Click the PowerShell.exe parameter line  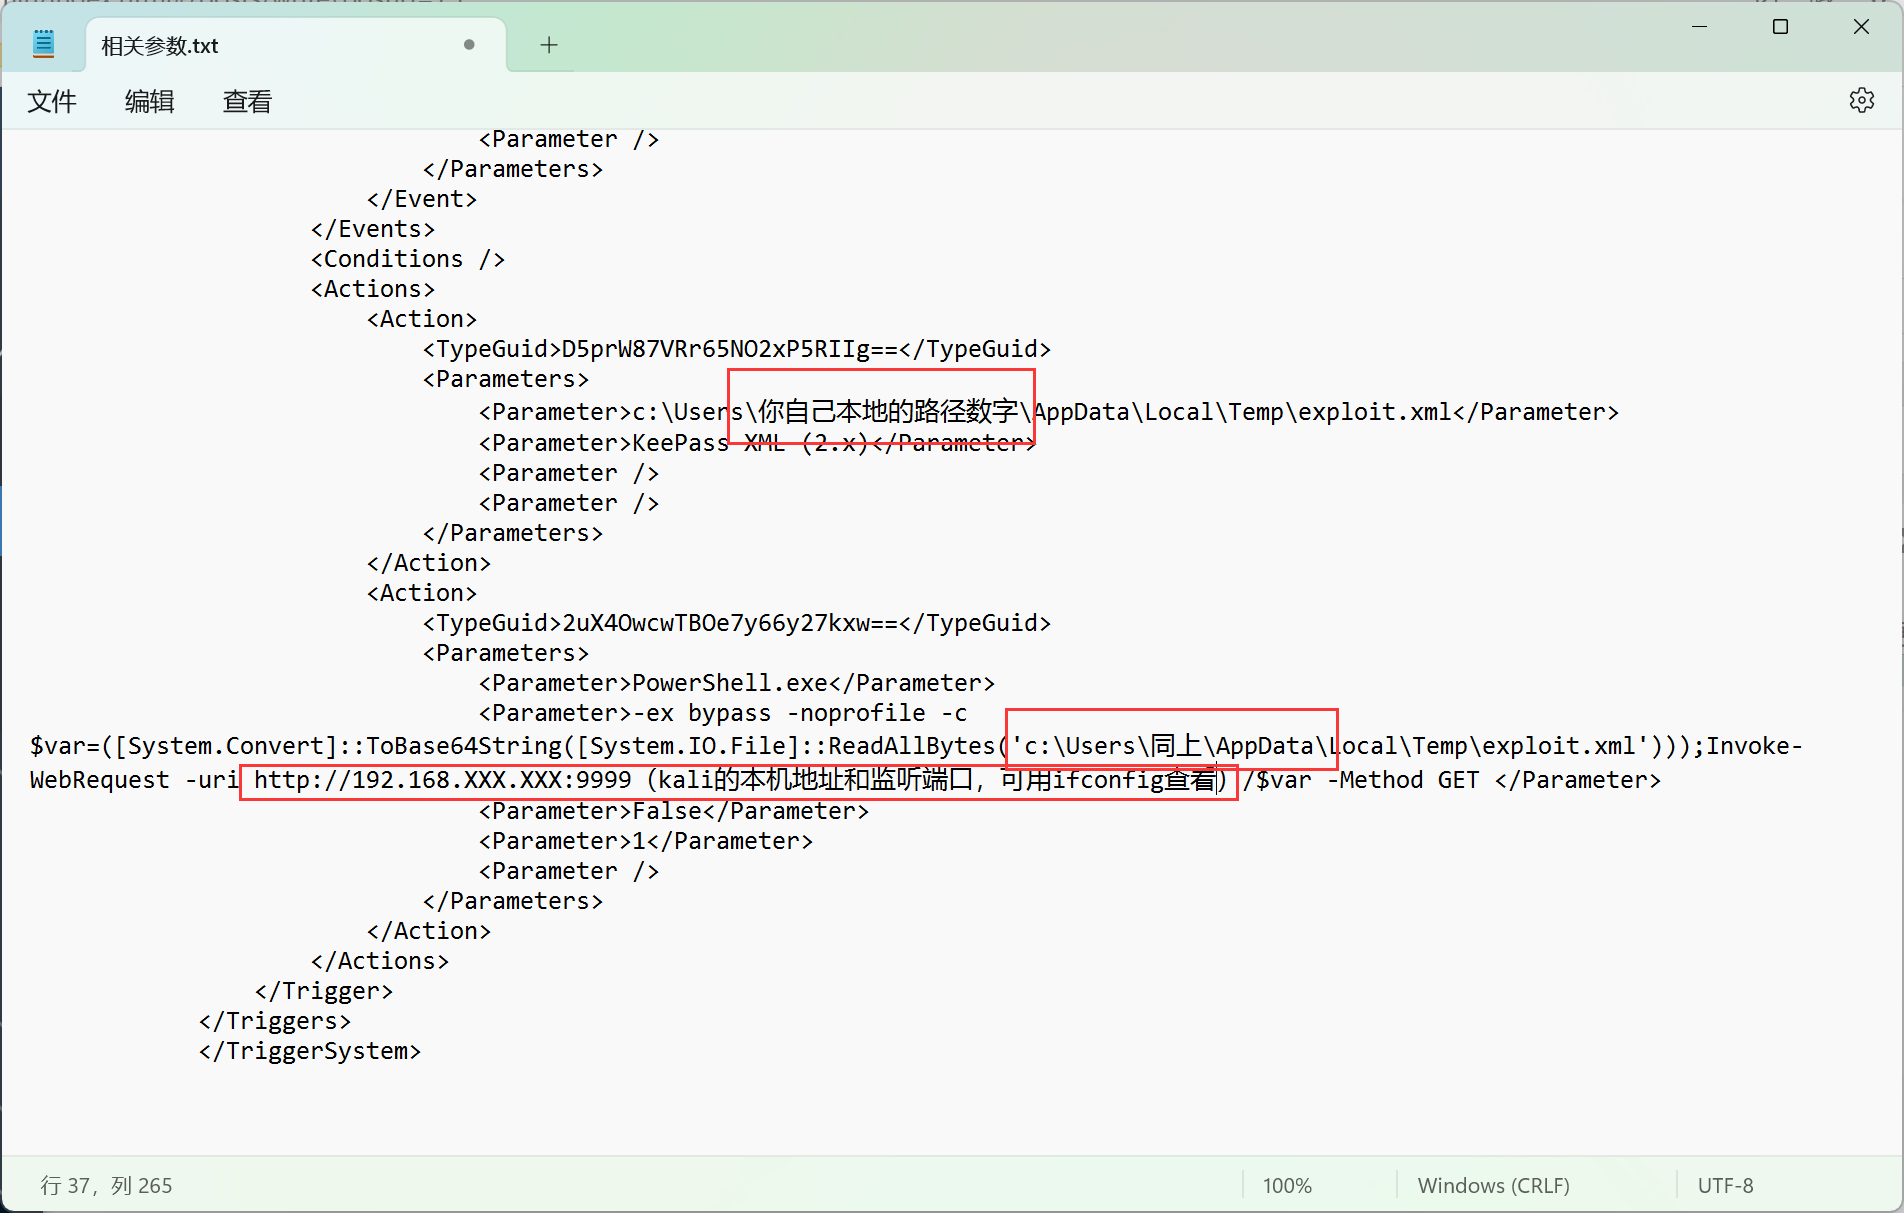(737, 683)
